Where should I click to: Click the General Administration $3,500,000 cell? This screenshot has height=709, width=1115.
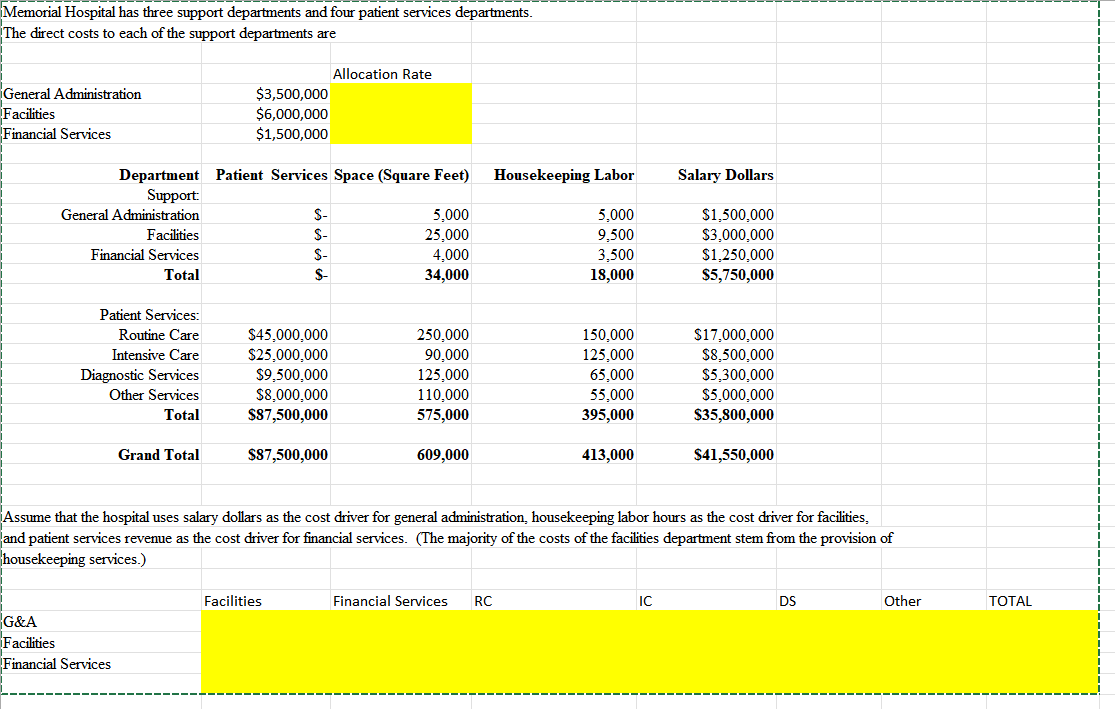[x=266, y=94]
